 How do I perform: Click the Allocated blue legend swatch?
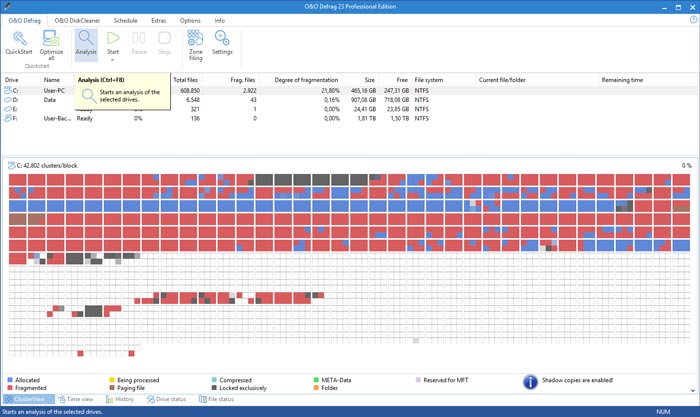pos(10,380)
